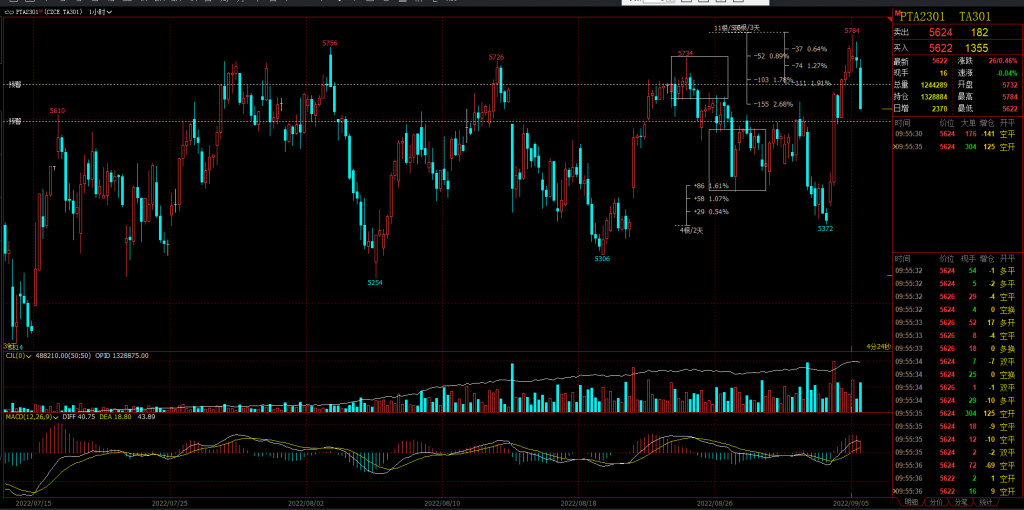
Task: Open the 1小时 timeframe dropdown
Action: pyautogui.click(x=99, y=12)
